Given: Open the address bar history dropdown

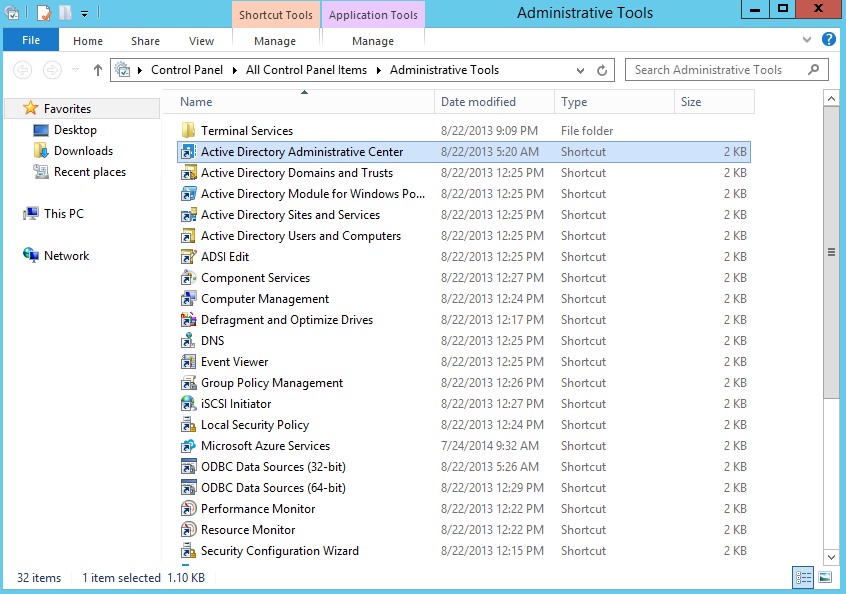Looking at the screenshot, I should tap(580, 71).
